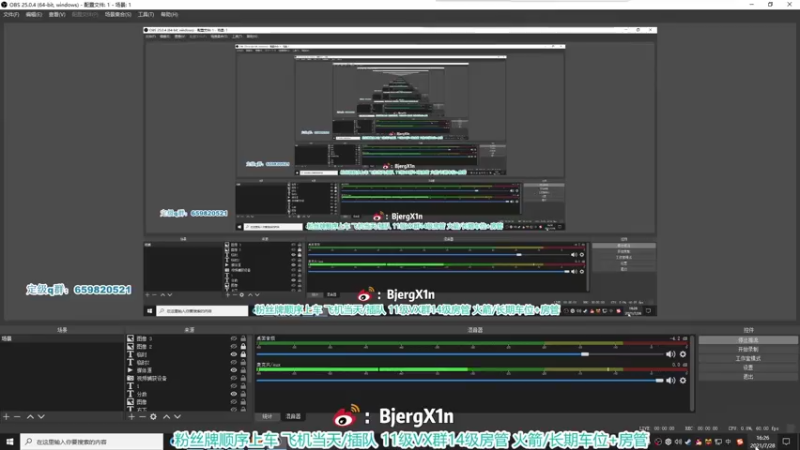
Task: Select the 图像 3 source row
Action: 187,339
